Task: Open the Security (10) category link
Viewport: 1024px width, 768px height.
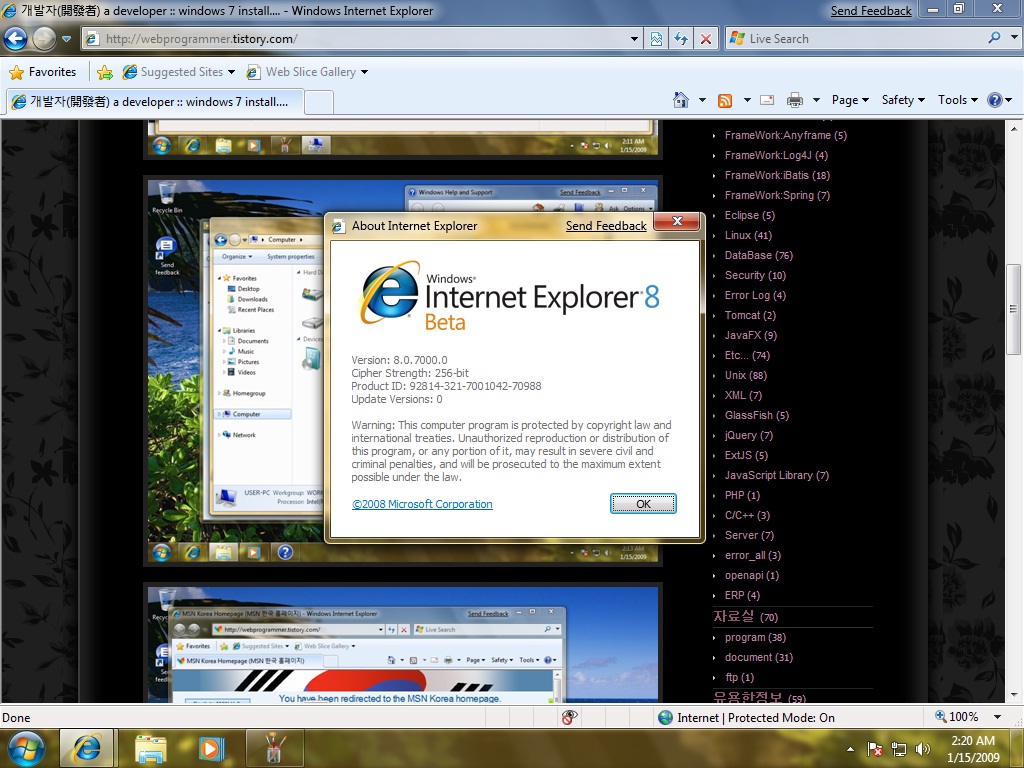Action: pos(755,276)
